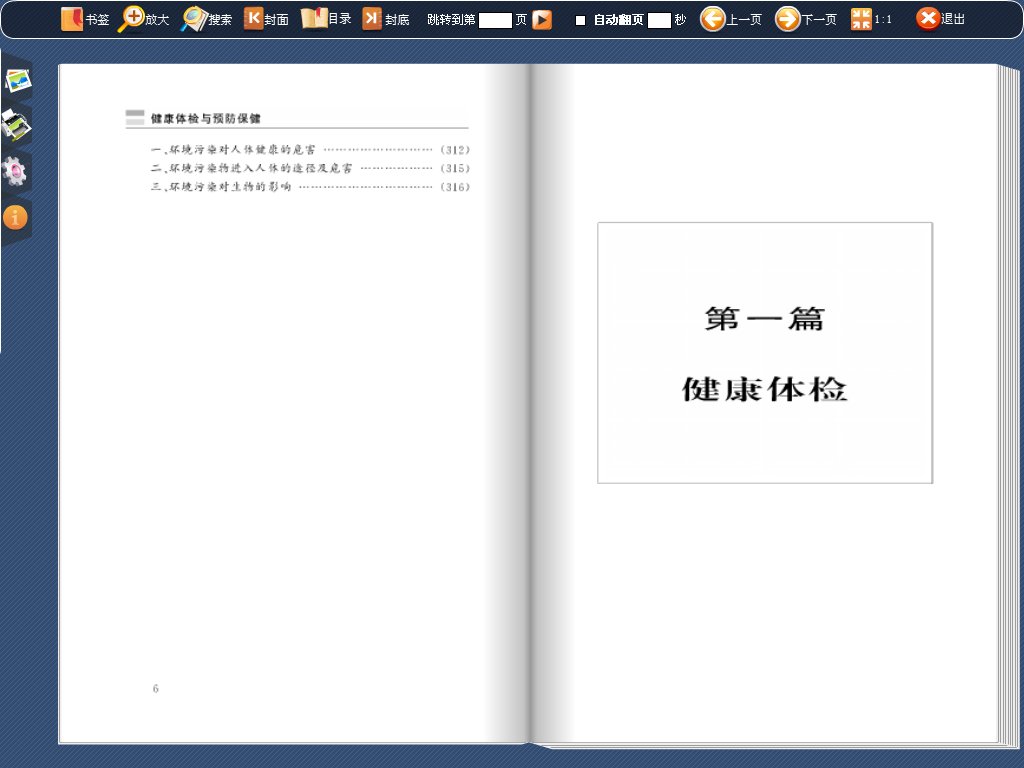Click the page number (316)
1024x768 pixels.
pyautogui.click(x=455, y=187)
